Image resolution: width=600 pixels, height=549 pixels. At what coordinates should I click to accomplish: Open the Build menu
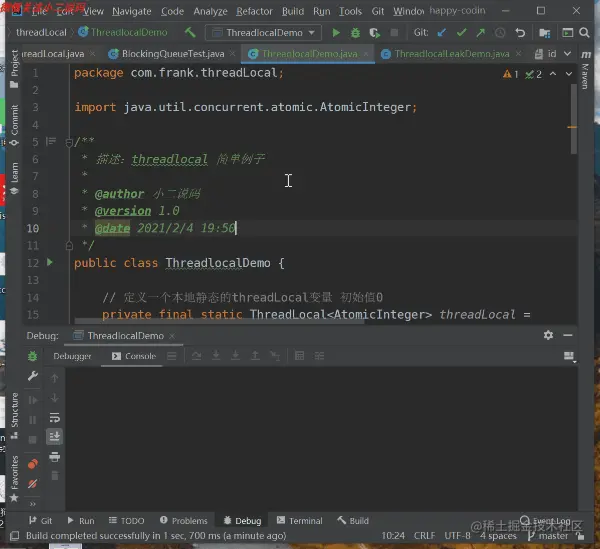pyautogui.click(x=293, y=11)
